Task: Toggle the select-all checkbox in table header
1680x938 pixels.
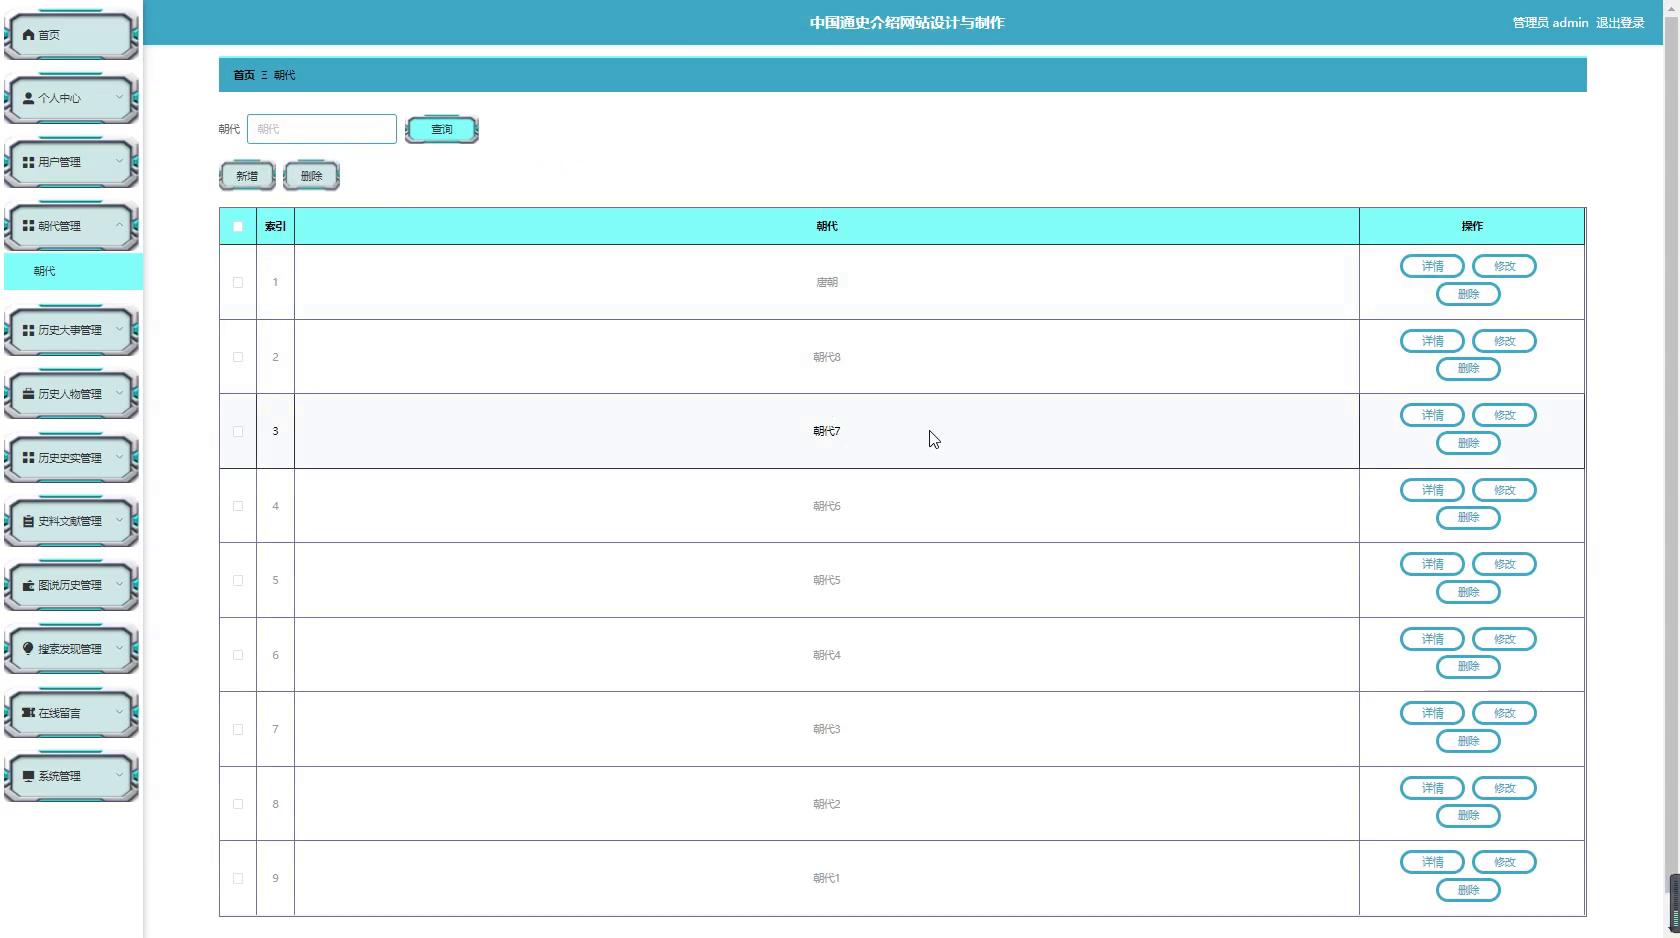Action: point(238,226)
